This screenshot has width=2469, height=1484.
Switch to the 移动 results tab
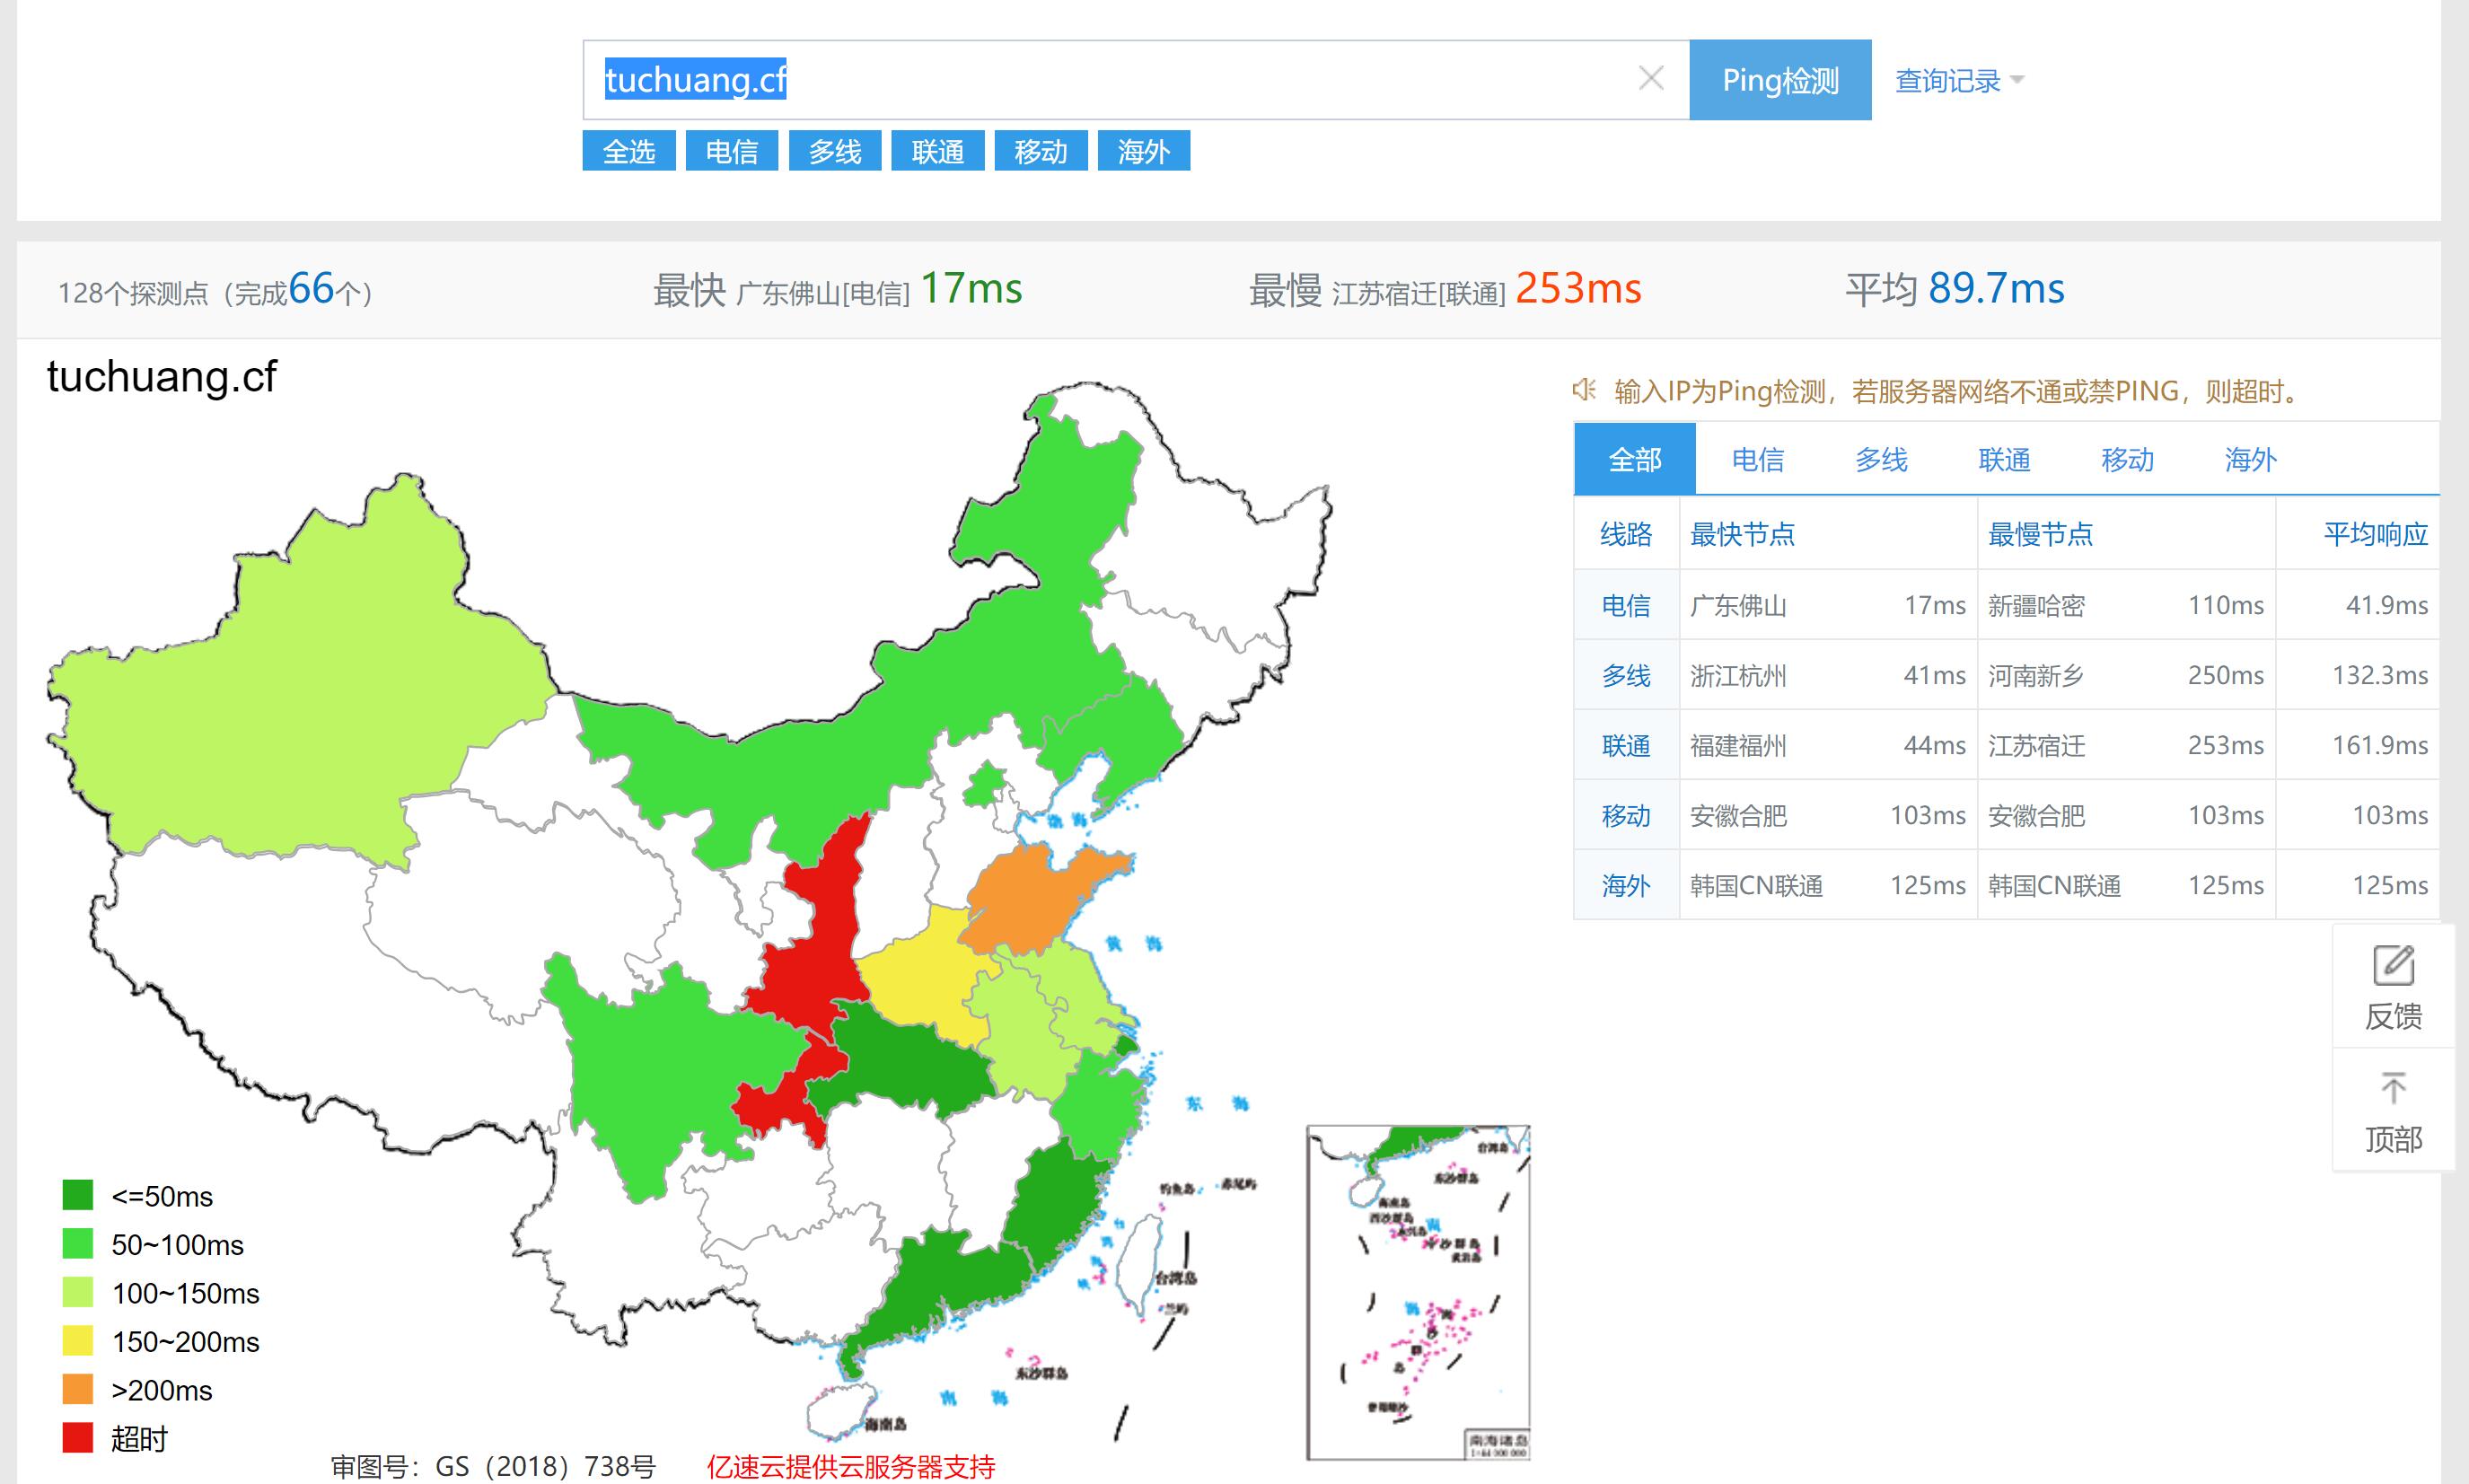click(2126, 460)
